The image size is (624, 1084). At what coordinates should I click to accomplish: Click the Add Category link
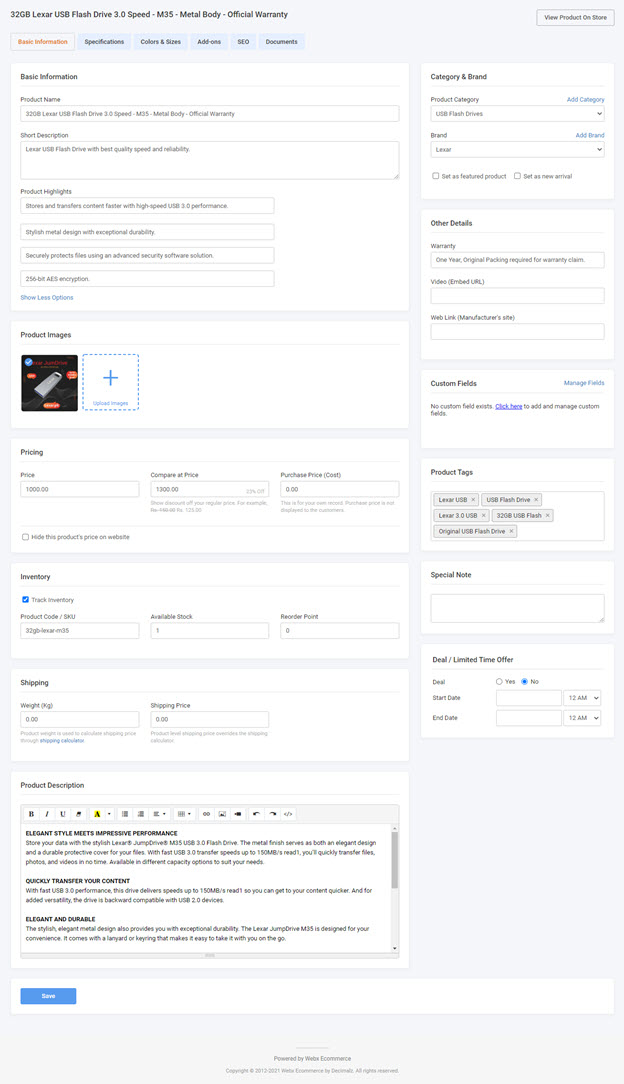point(585,100)
